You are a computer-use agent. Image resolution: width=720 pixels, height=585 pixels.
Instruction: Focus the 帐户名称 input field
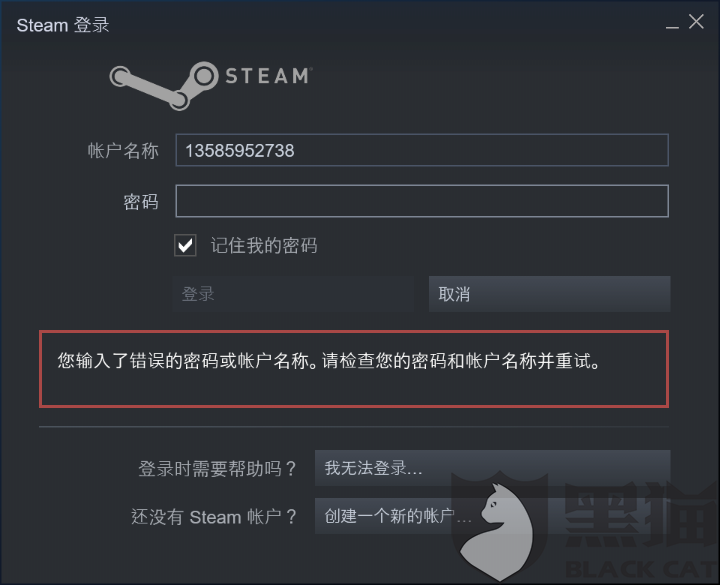pos(422,150)
